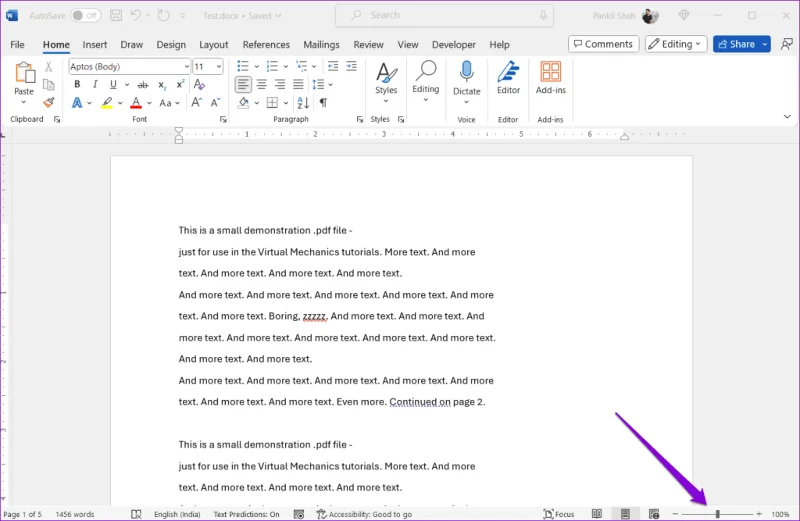Click the Cut scissors icon
800x521 pixels.
[x=48, y=66]
